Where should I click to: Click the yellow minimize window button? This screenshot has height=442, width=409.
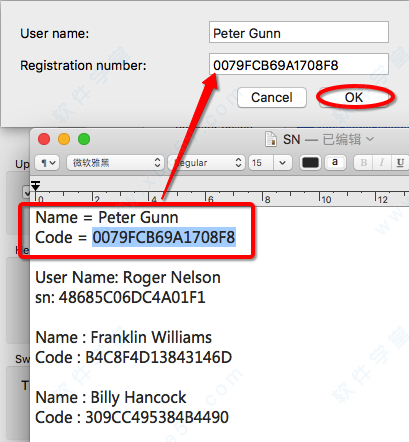[64, 139]
